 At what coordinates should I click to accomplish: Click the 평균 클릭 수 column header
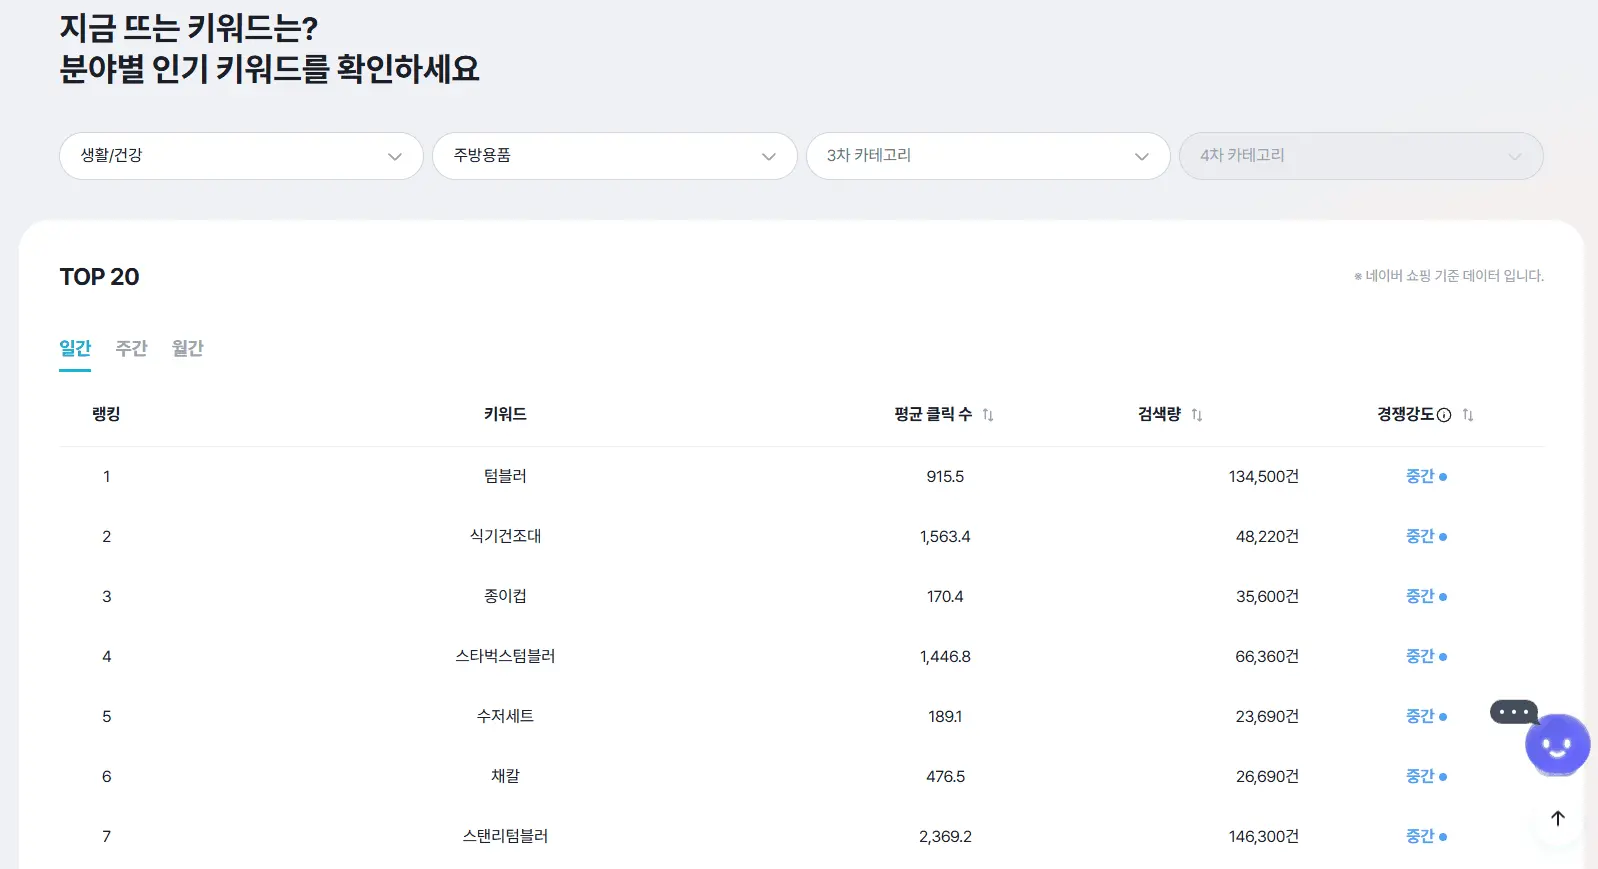tap(933, 414)
